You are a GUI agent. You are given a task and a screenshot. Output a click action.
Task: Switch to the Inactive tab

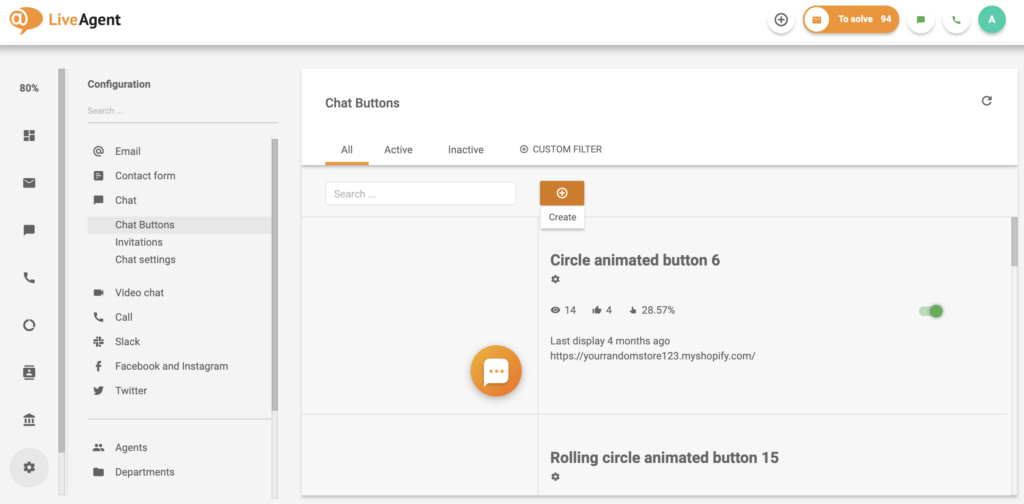point(465,150)
